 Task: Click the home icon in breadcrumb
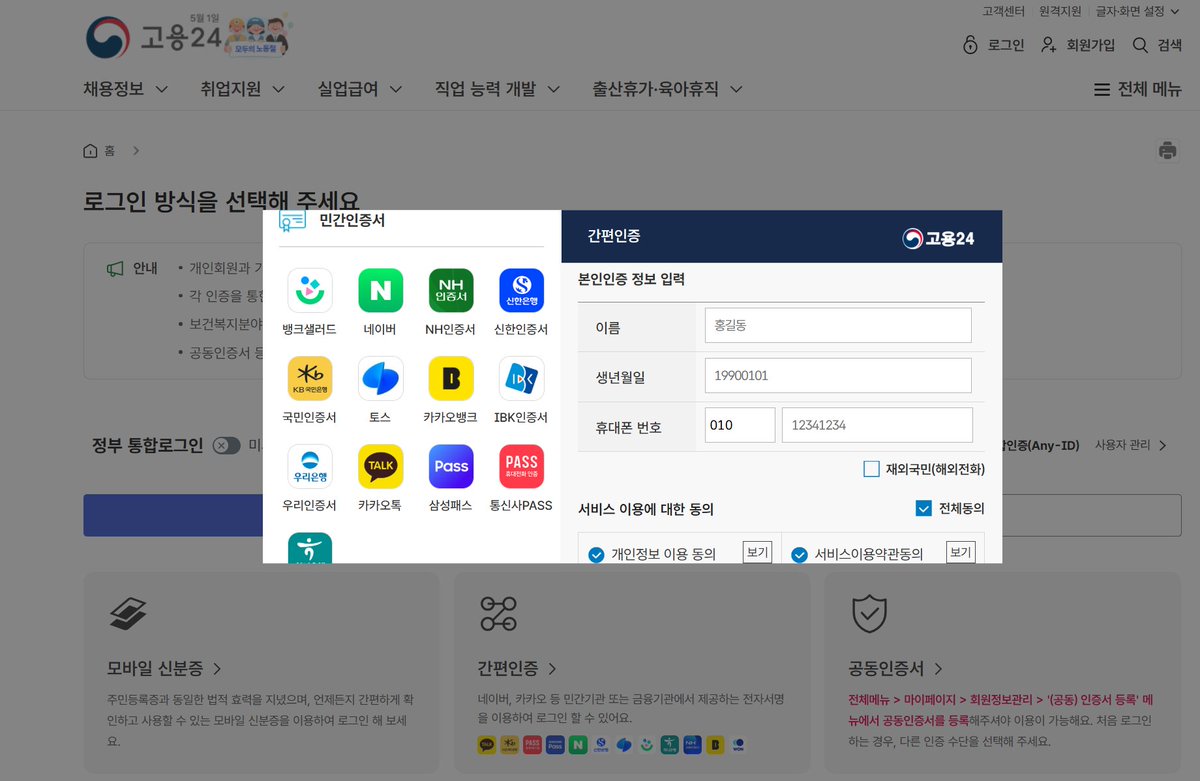(x=91, y=151)
